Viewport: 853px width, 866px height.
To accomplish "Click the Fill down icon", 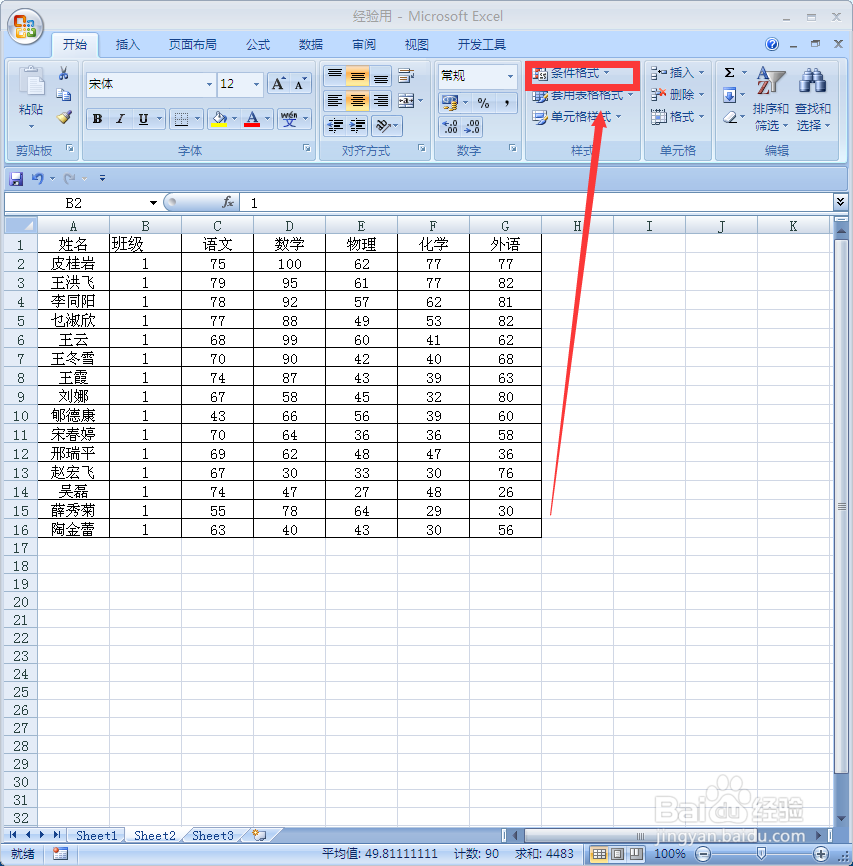I will tap(729, 96).
